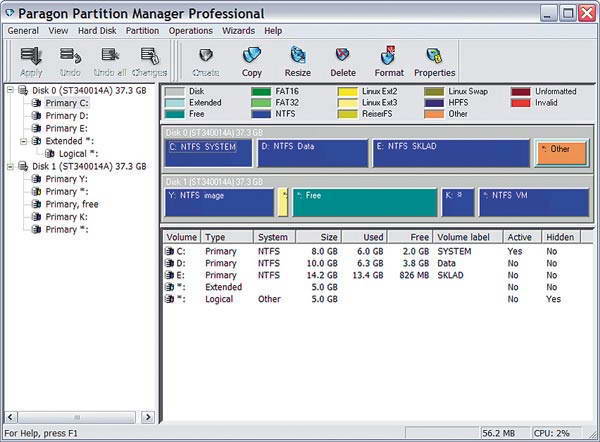Open the Wizards menu

click(x=238, y=31)
